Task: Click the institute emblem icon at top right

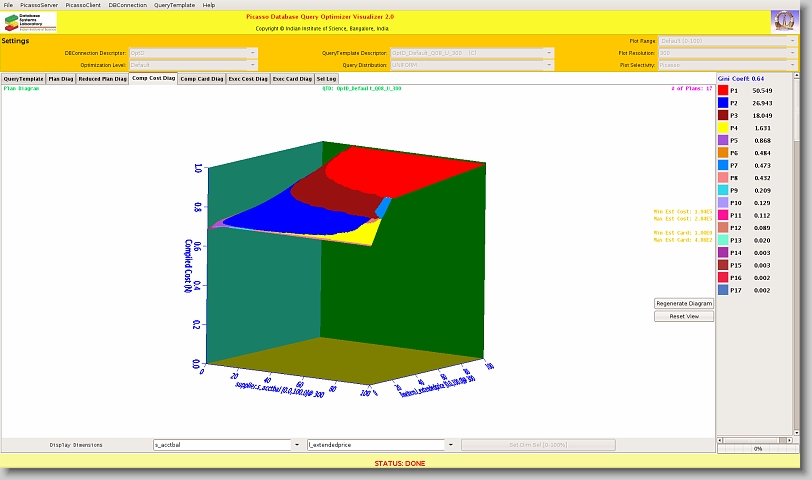Action: (783, 21)
